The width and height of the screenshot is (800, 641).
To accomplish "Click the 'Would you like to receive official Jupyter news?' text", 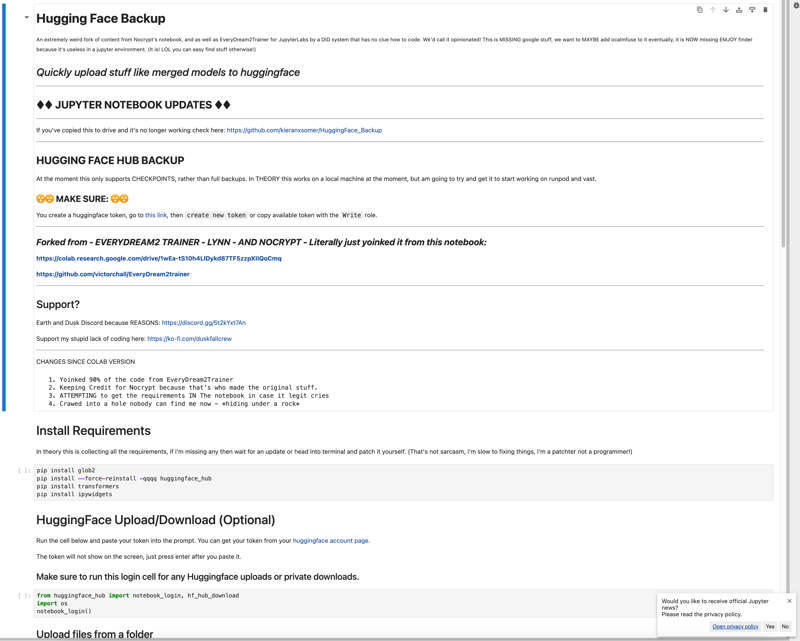I will tap(715, 604).
